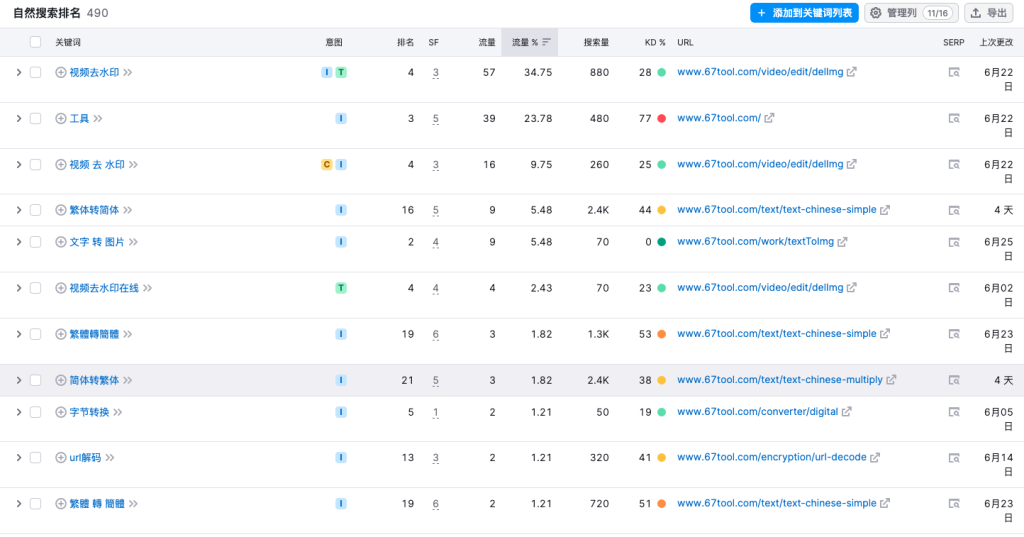Open 管理列 column manager

click(911, 13)
